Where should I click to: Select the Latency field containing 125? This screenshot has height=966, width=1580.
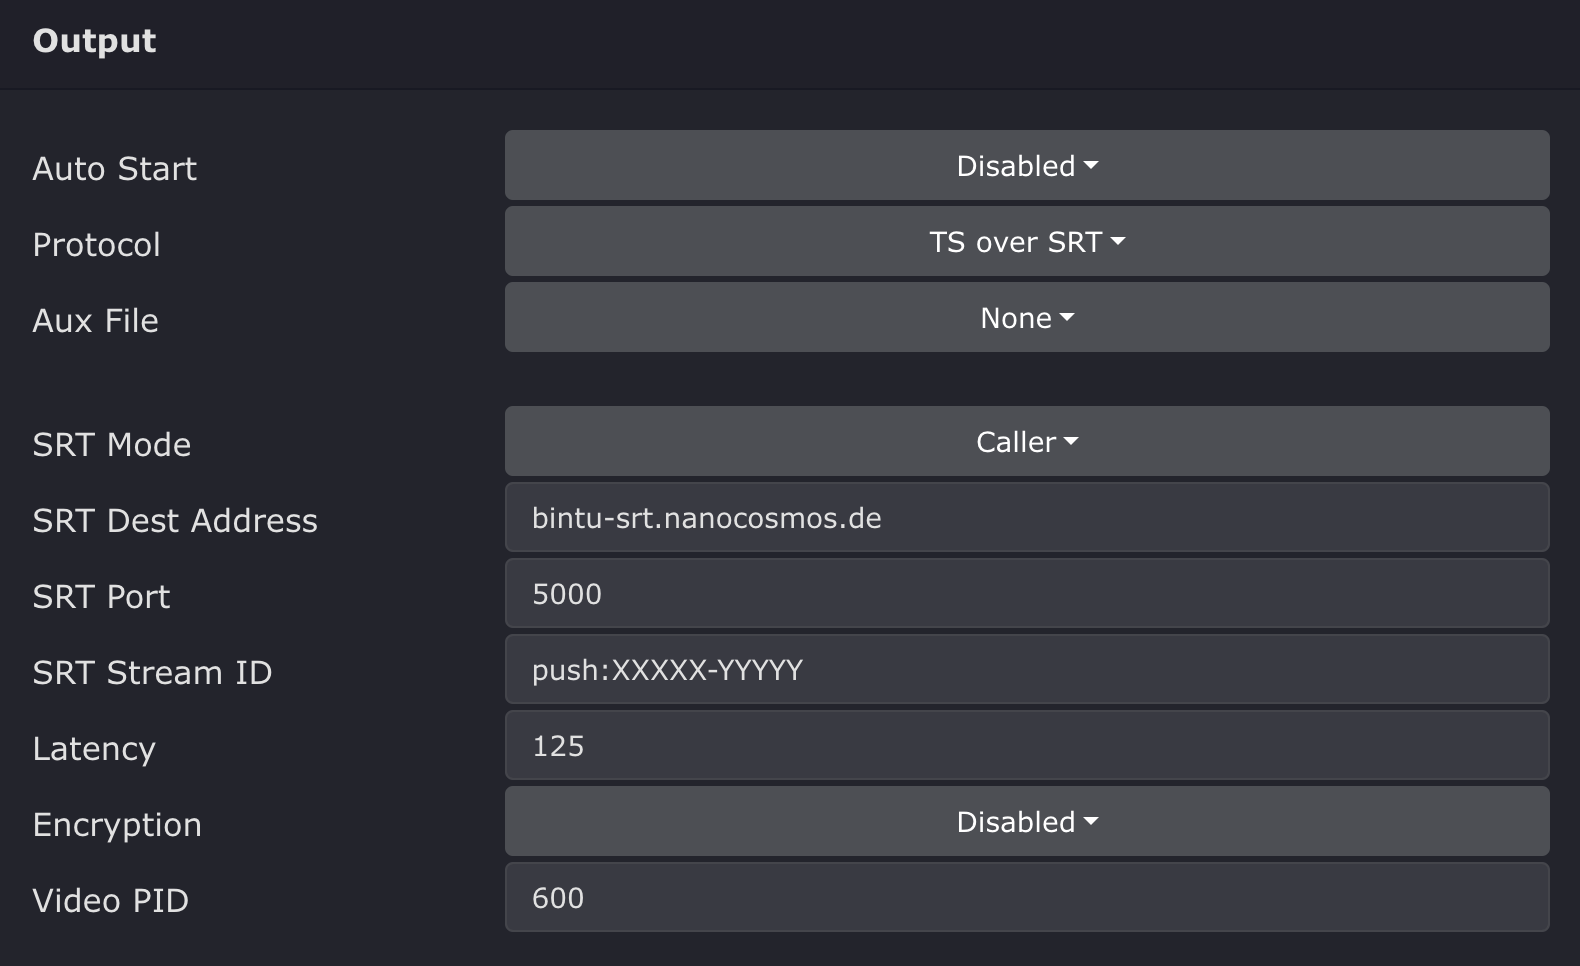pyautogui.click(x=1027, y=746)
